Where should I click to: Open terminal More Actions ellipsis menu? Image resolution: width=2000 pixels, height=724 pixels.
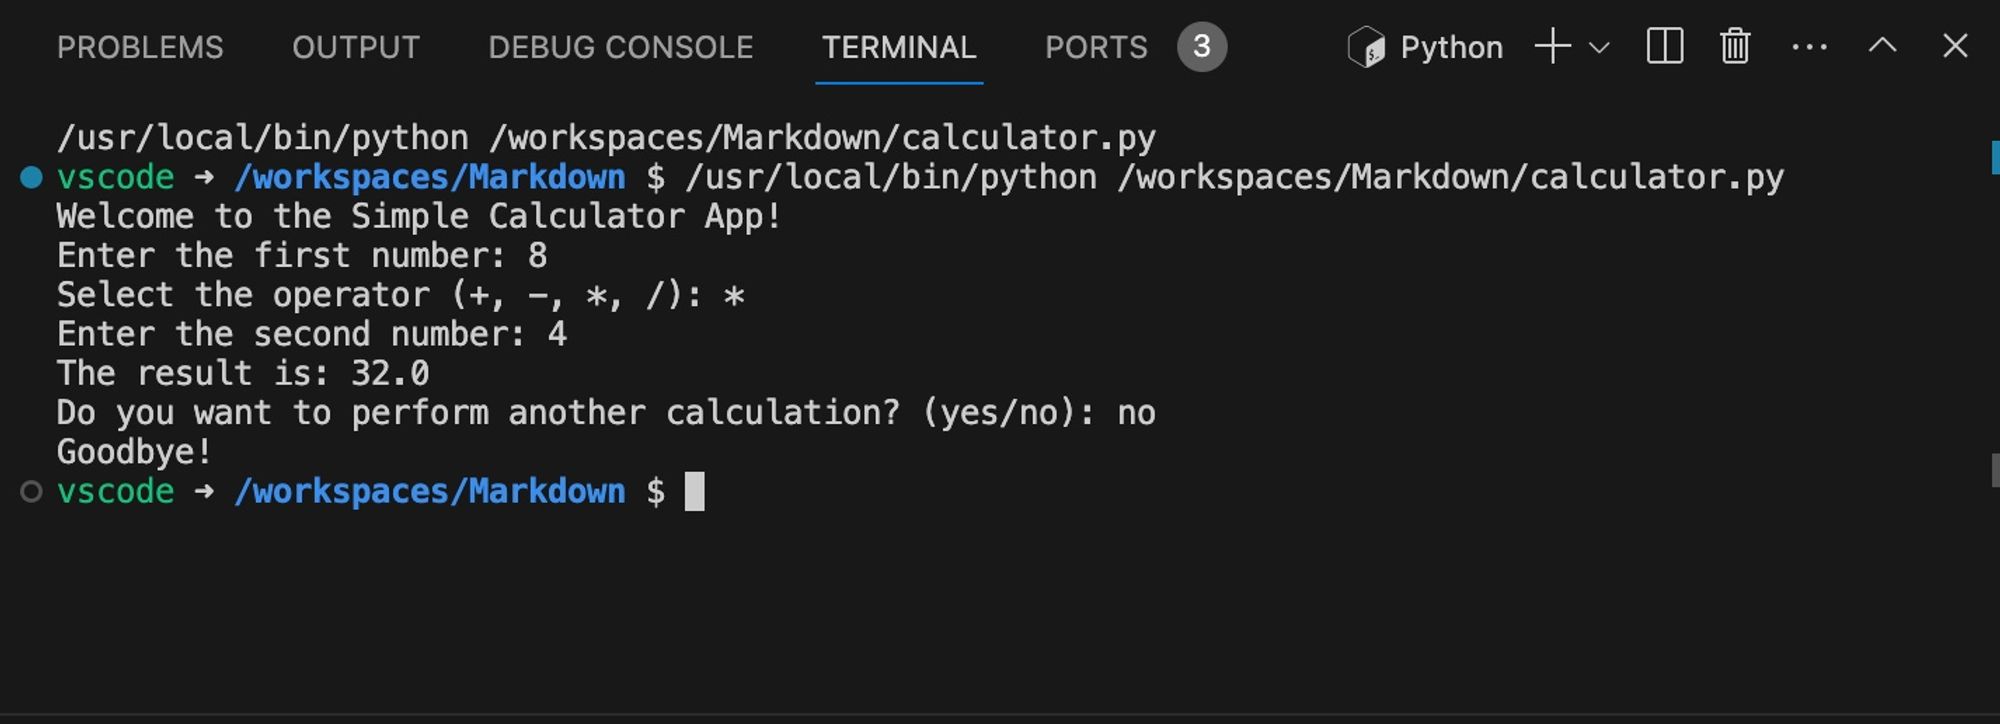tap(1810, 46)
